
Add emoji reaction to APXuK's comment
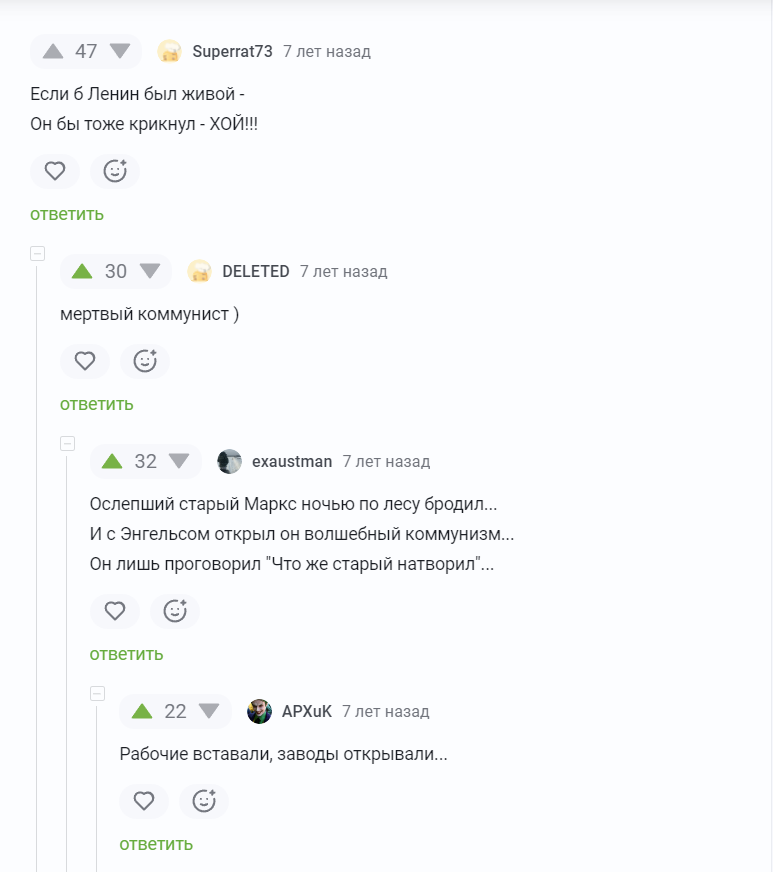pyautogui.click(x=204, y=801)
